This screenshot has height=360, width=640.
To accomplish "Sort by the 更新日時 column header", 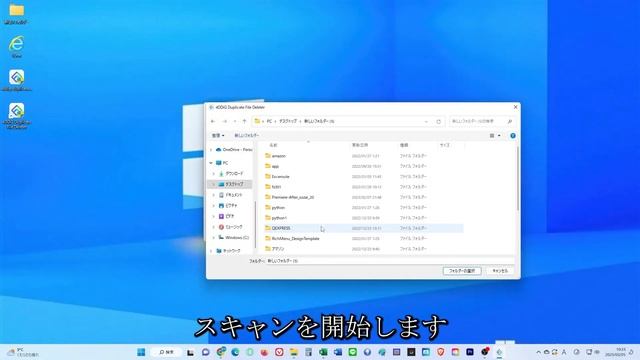I will (360, 145).
